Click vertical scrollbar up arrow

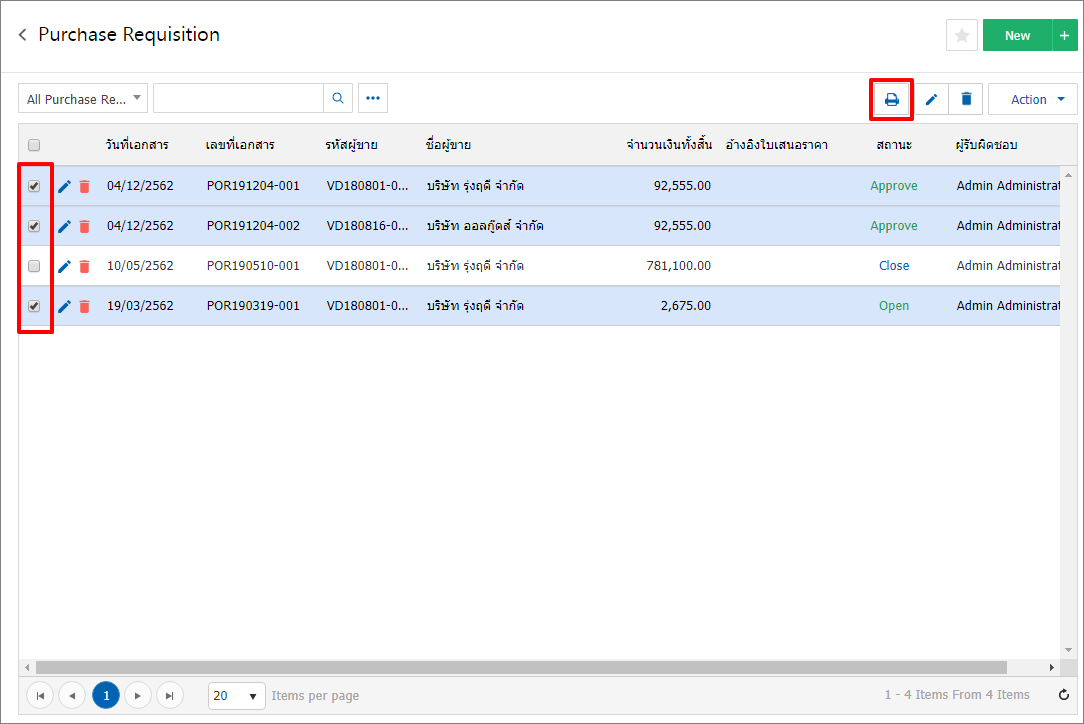click(1068, 176)
